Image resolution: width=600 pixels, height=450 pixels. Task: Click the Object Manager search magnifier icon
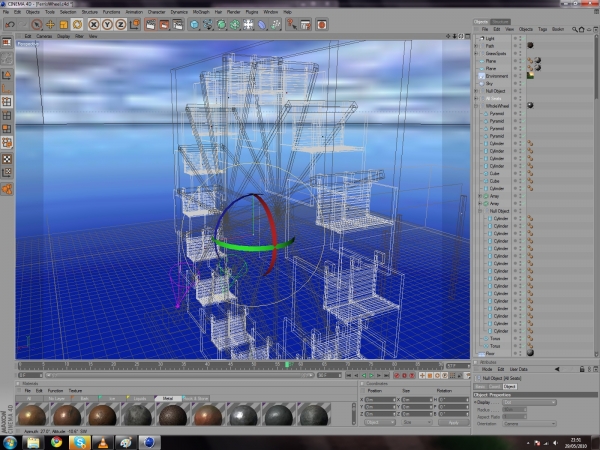pyautogui.click(x=574, y=29)
